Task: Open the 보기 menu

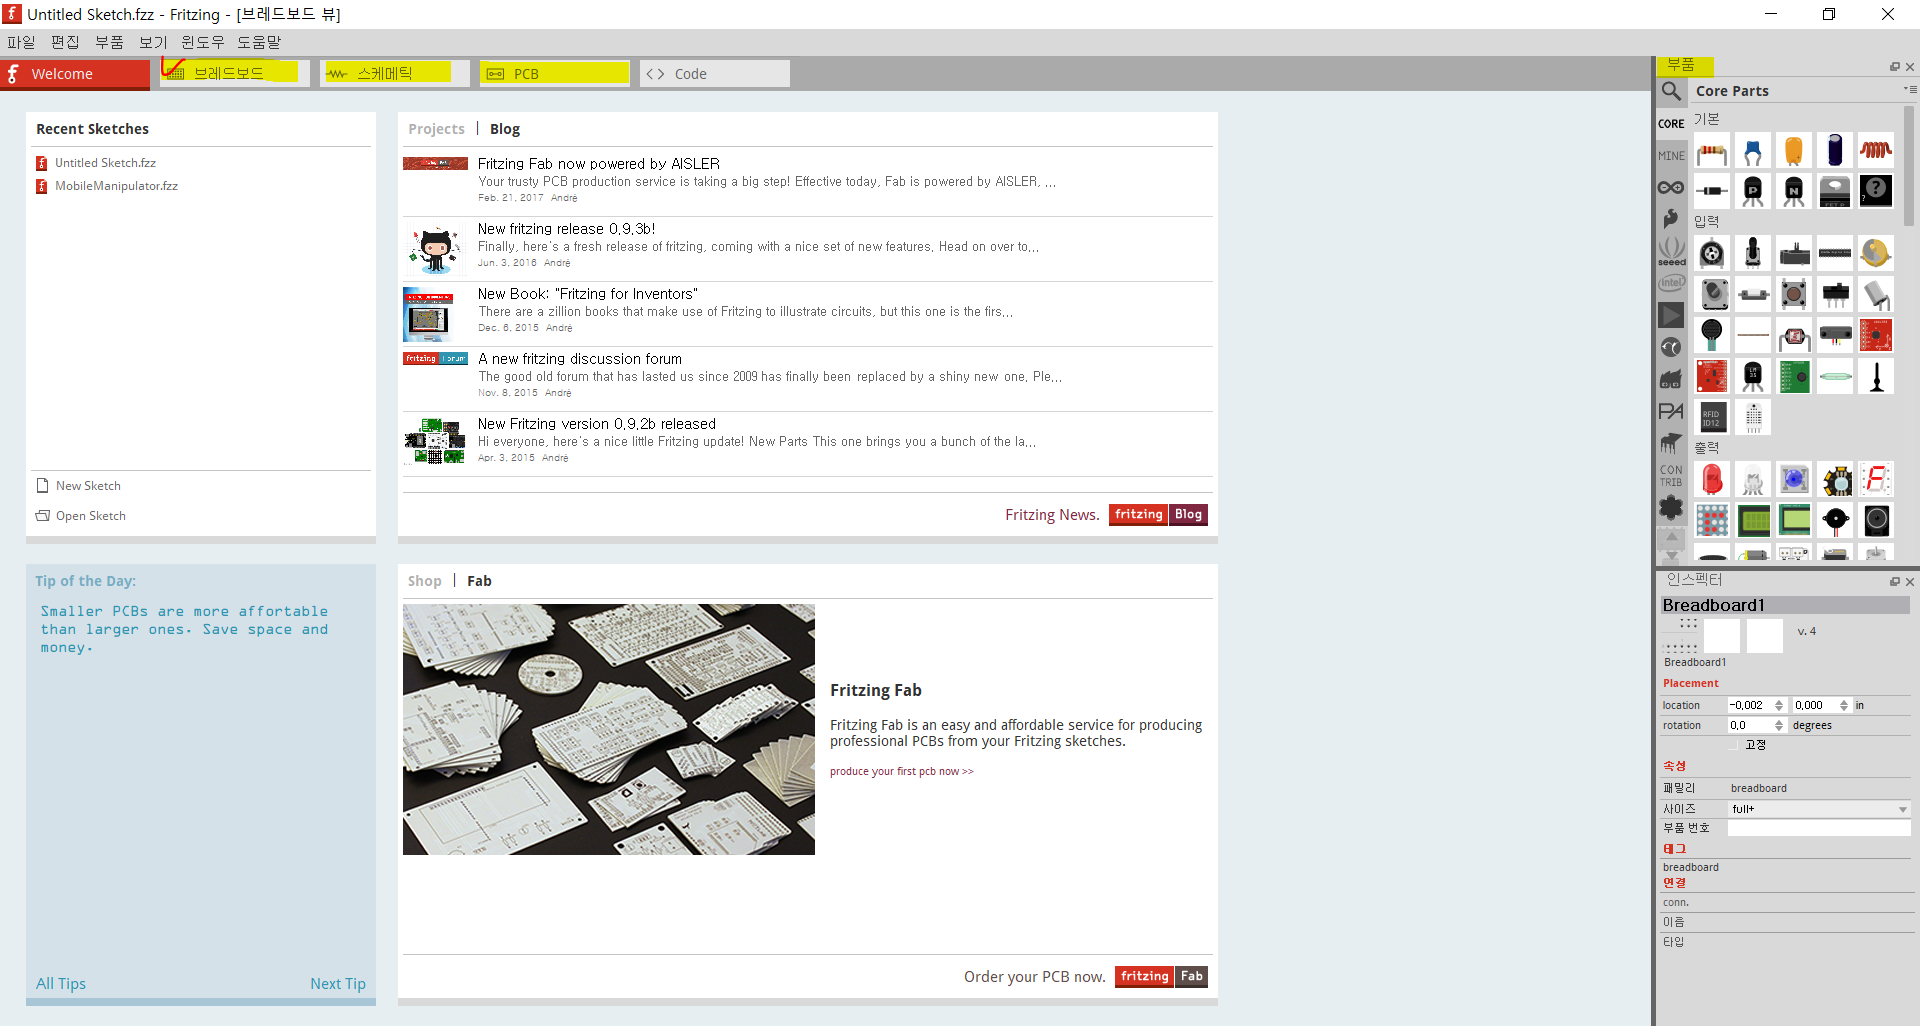Action: tap(153, 42)
